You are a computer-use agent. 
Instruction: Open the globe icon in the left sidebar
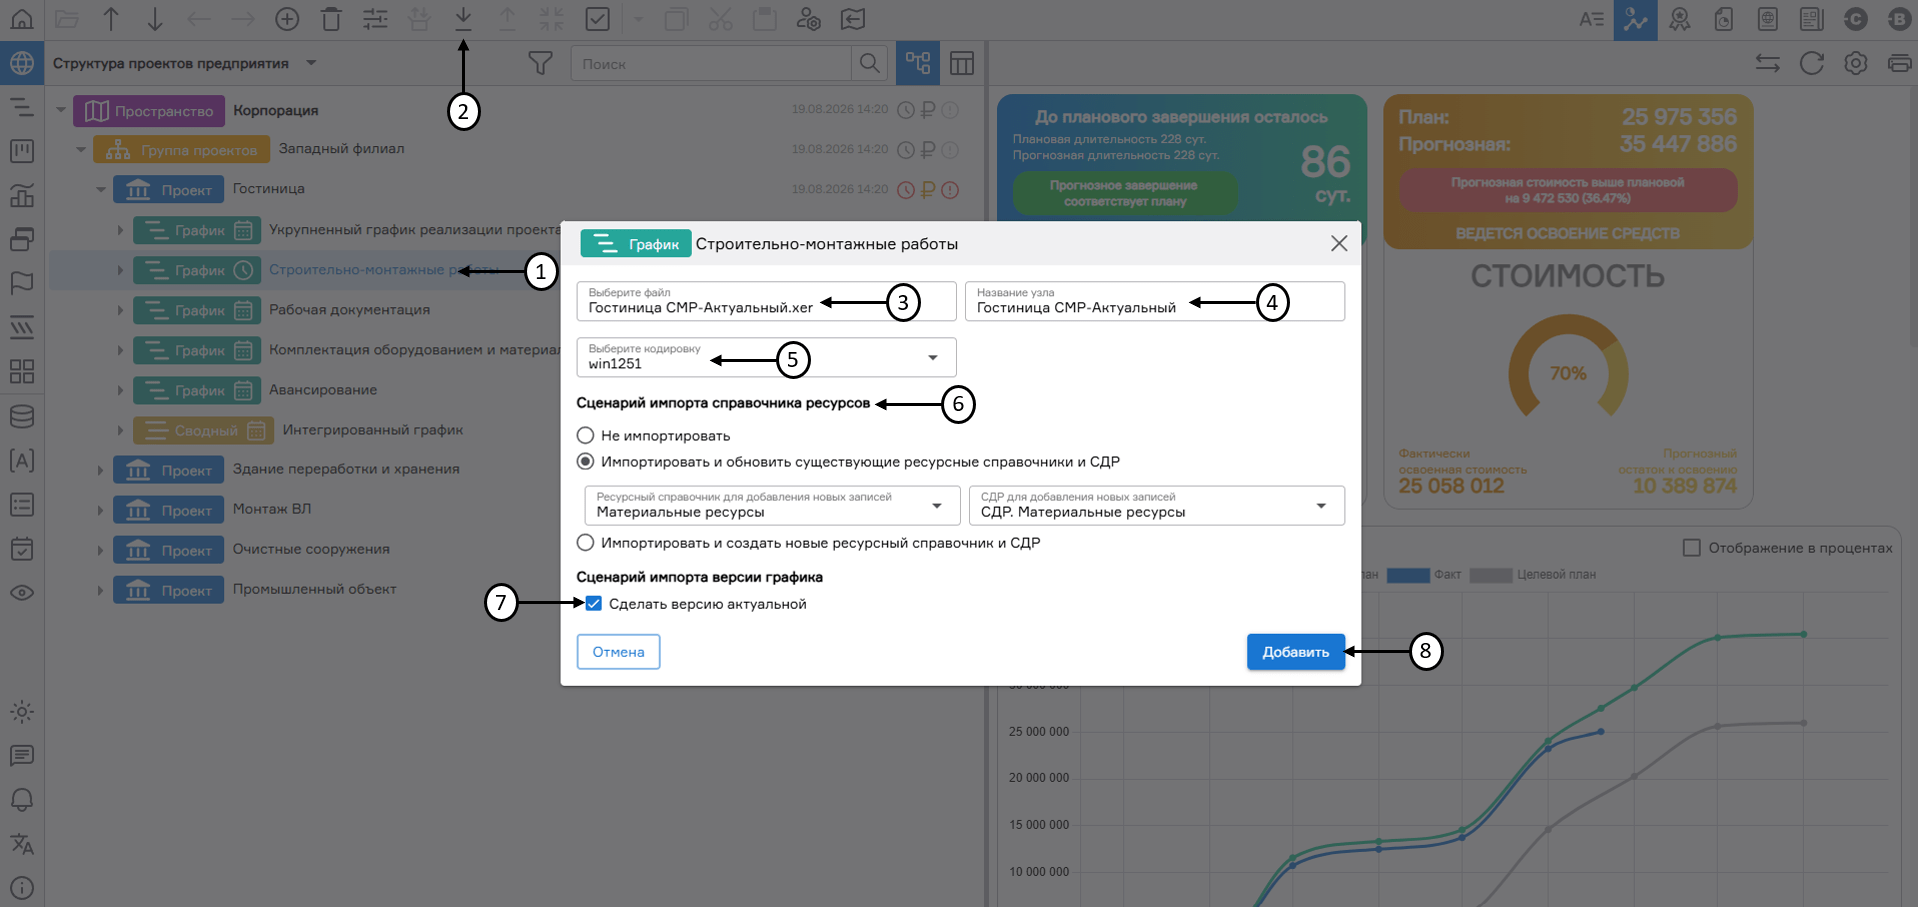(x=22, y=63)
